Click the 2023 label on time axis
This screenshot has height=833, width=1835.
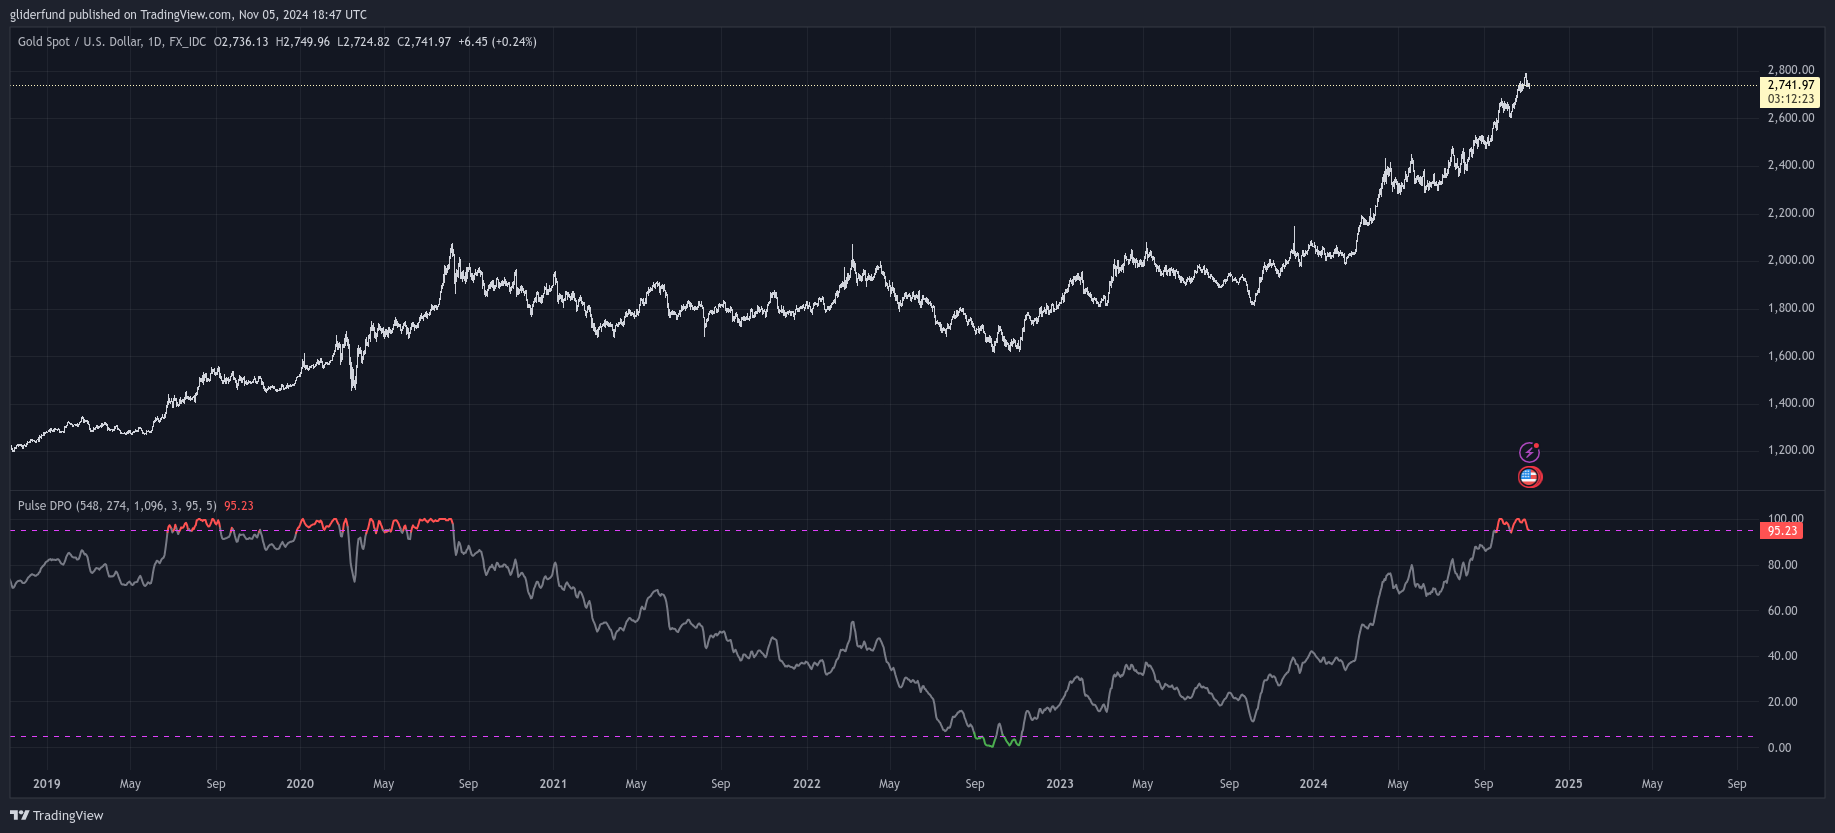(x=1060, y=784)
